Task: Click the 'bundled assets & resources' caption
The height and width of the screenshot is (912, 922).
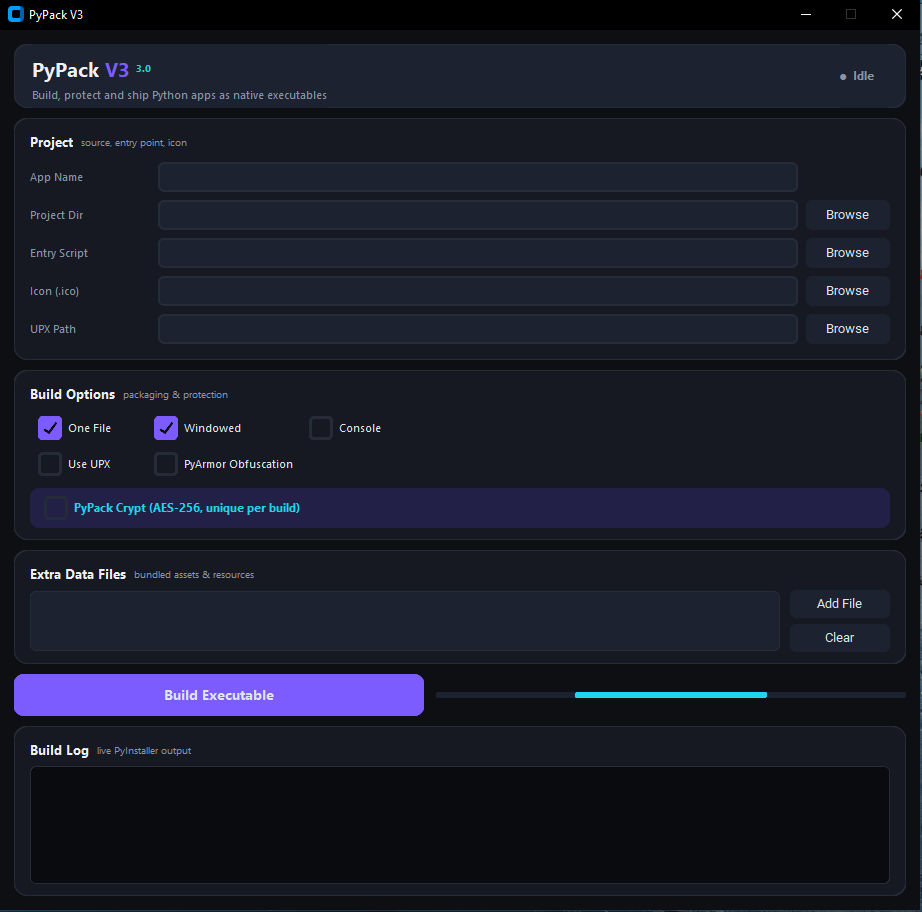Action: pos(194,575)
